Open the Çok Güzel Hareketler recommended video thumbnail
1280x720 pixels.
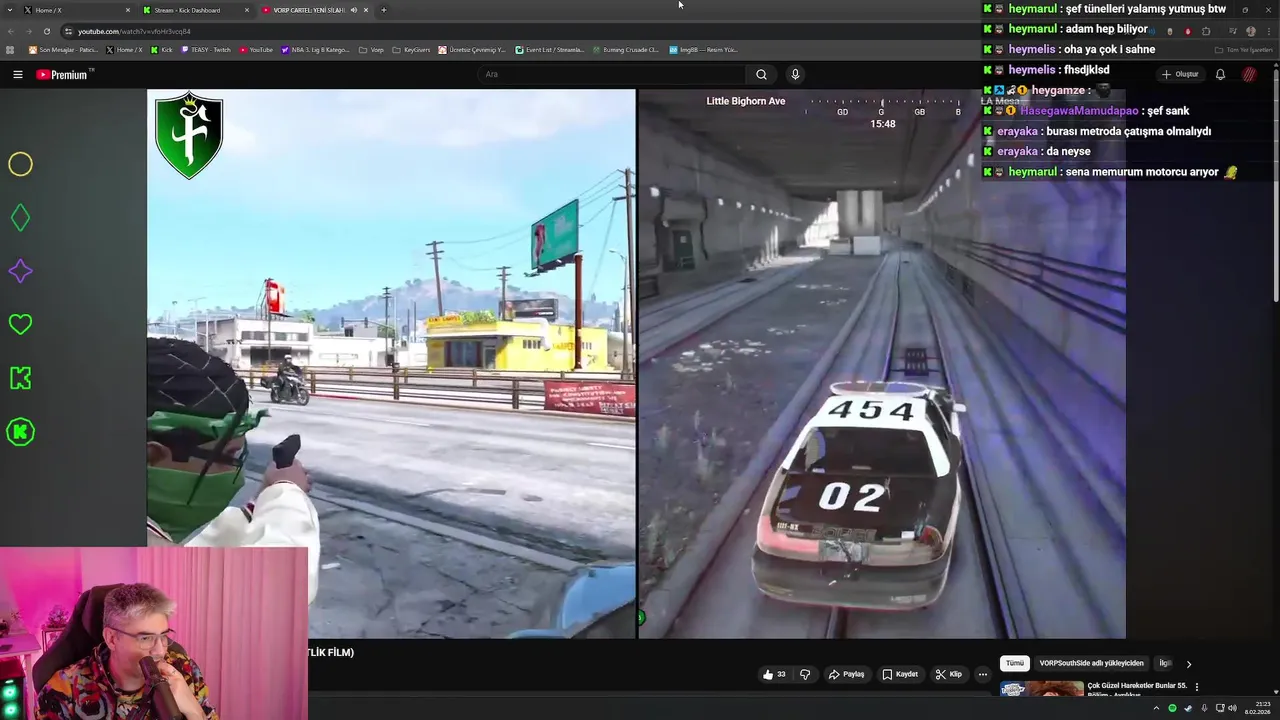tap(1041, 688)
